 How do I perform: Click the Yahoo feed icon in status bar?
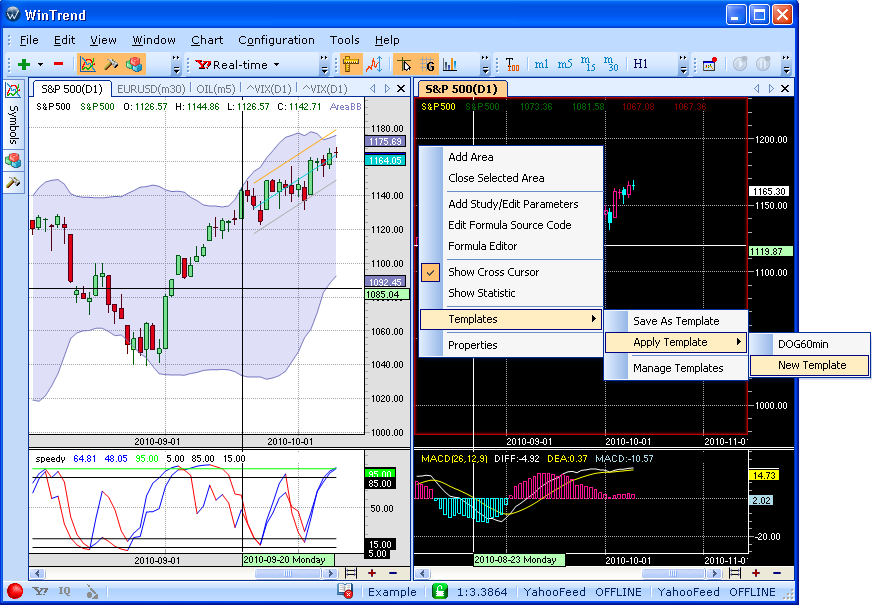39,591
